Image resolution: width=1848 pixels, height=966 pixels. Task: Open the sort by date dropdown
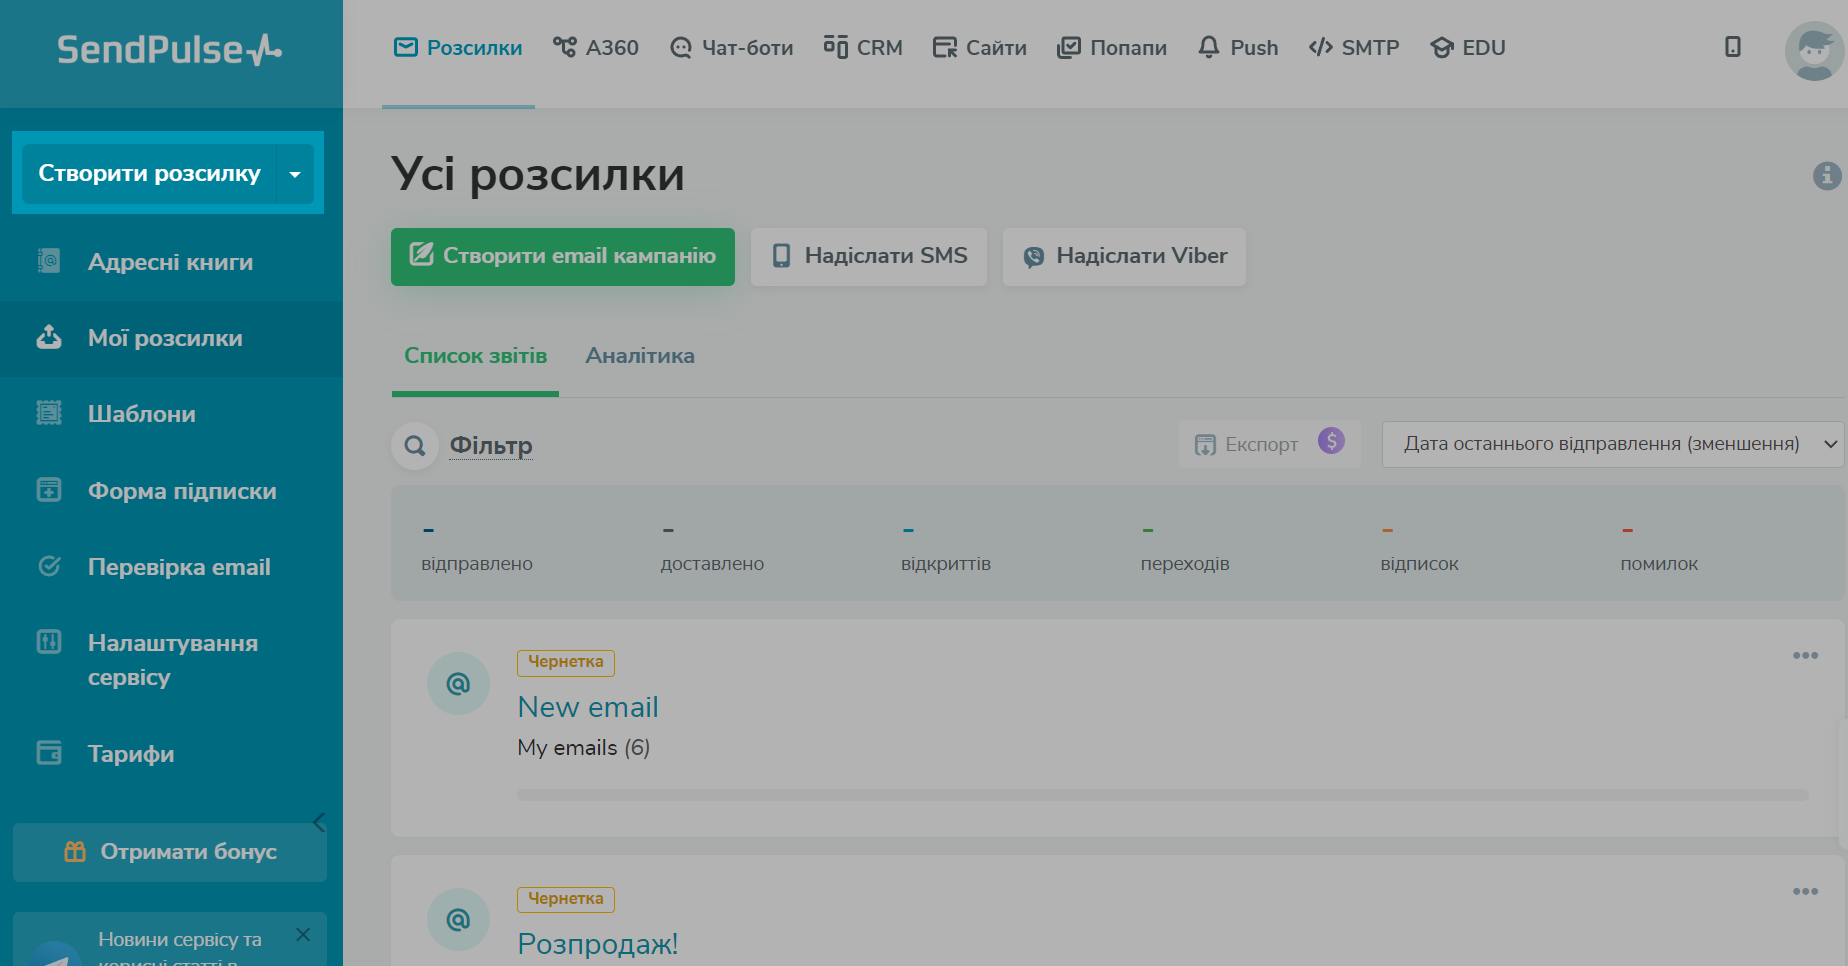click(1612, 444)
